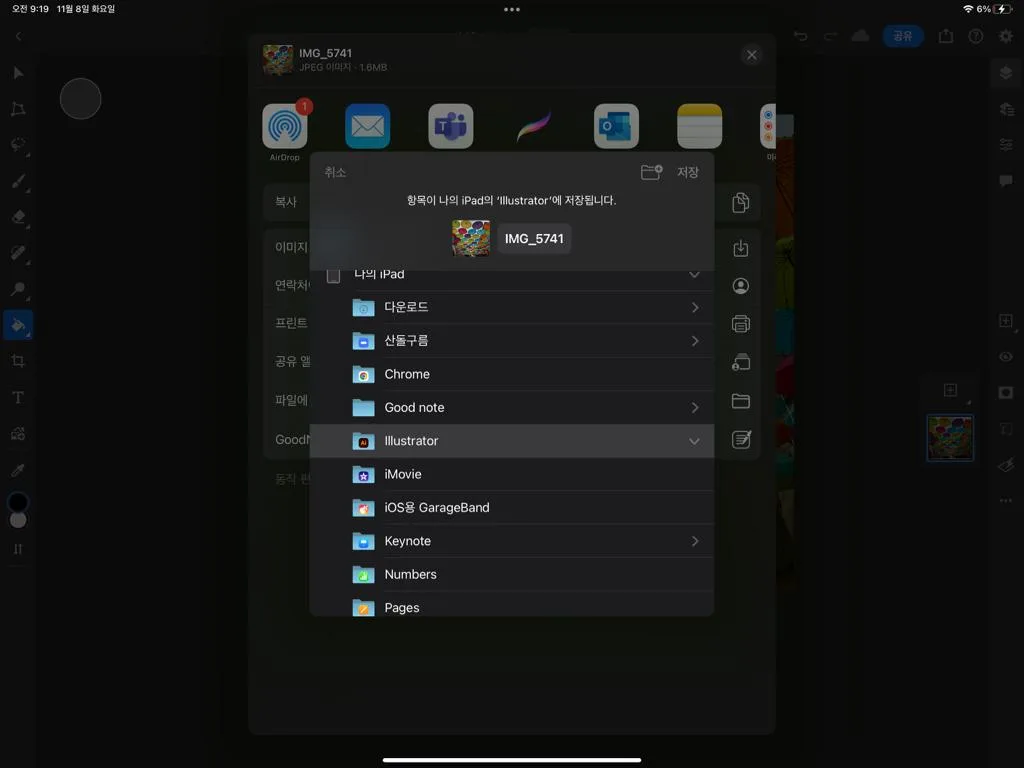
Task: Tap the brush size circle preview
Action: pos(80,99)
